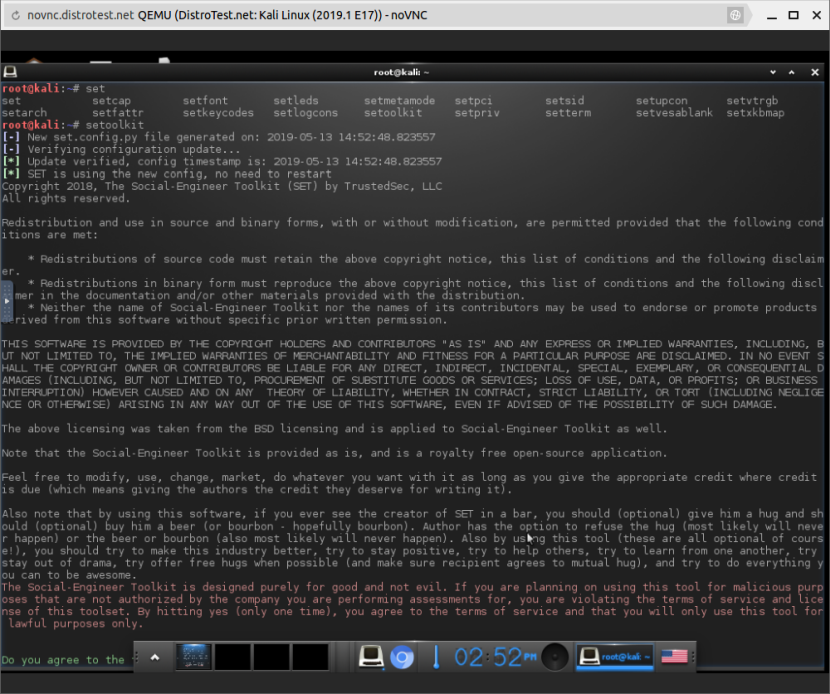Click 'setarch' in the completion list
830x694 pixels.
[24, 113]
